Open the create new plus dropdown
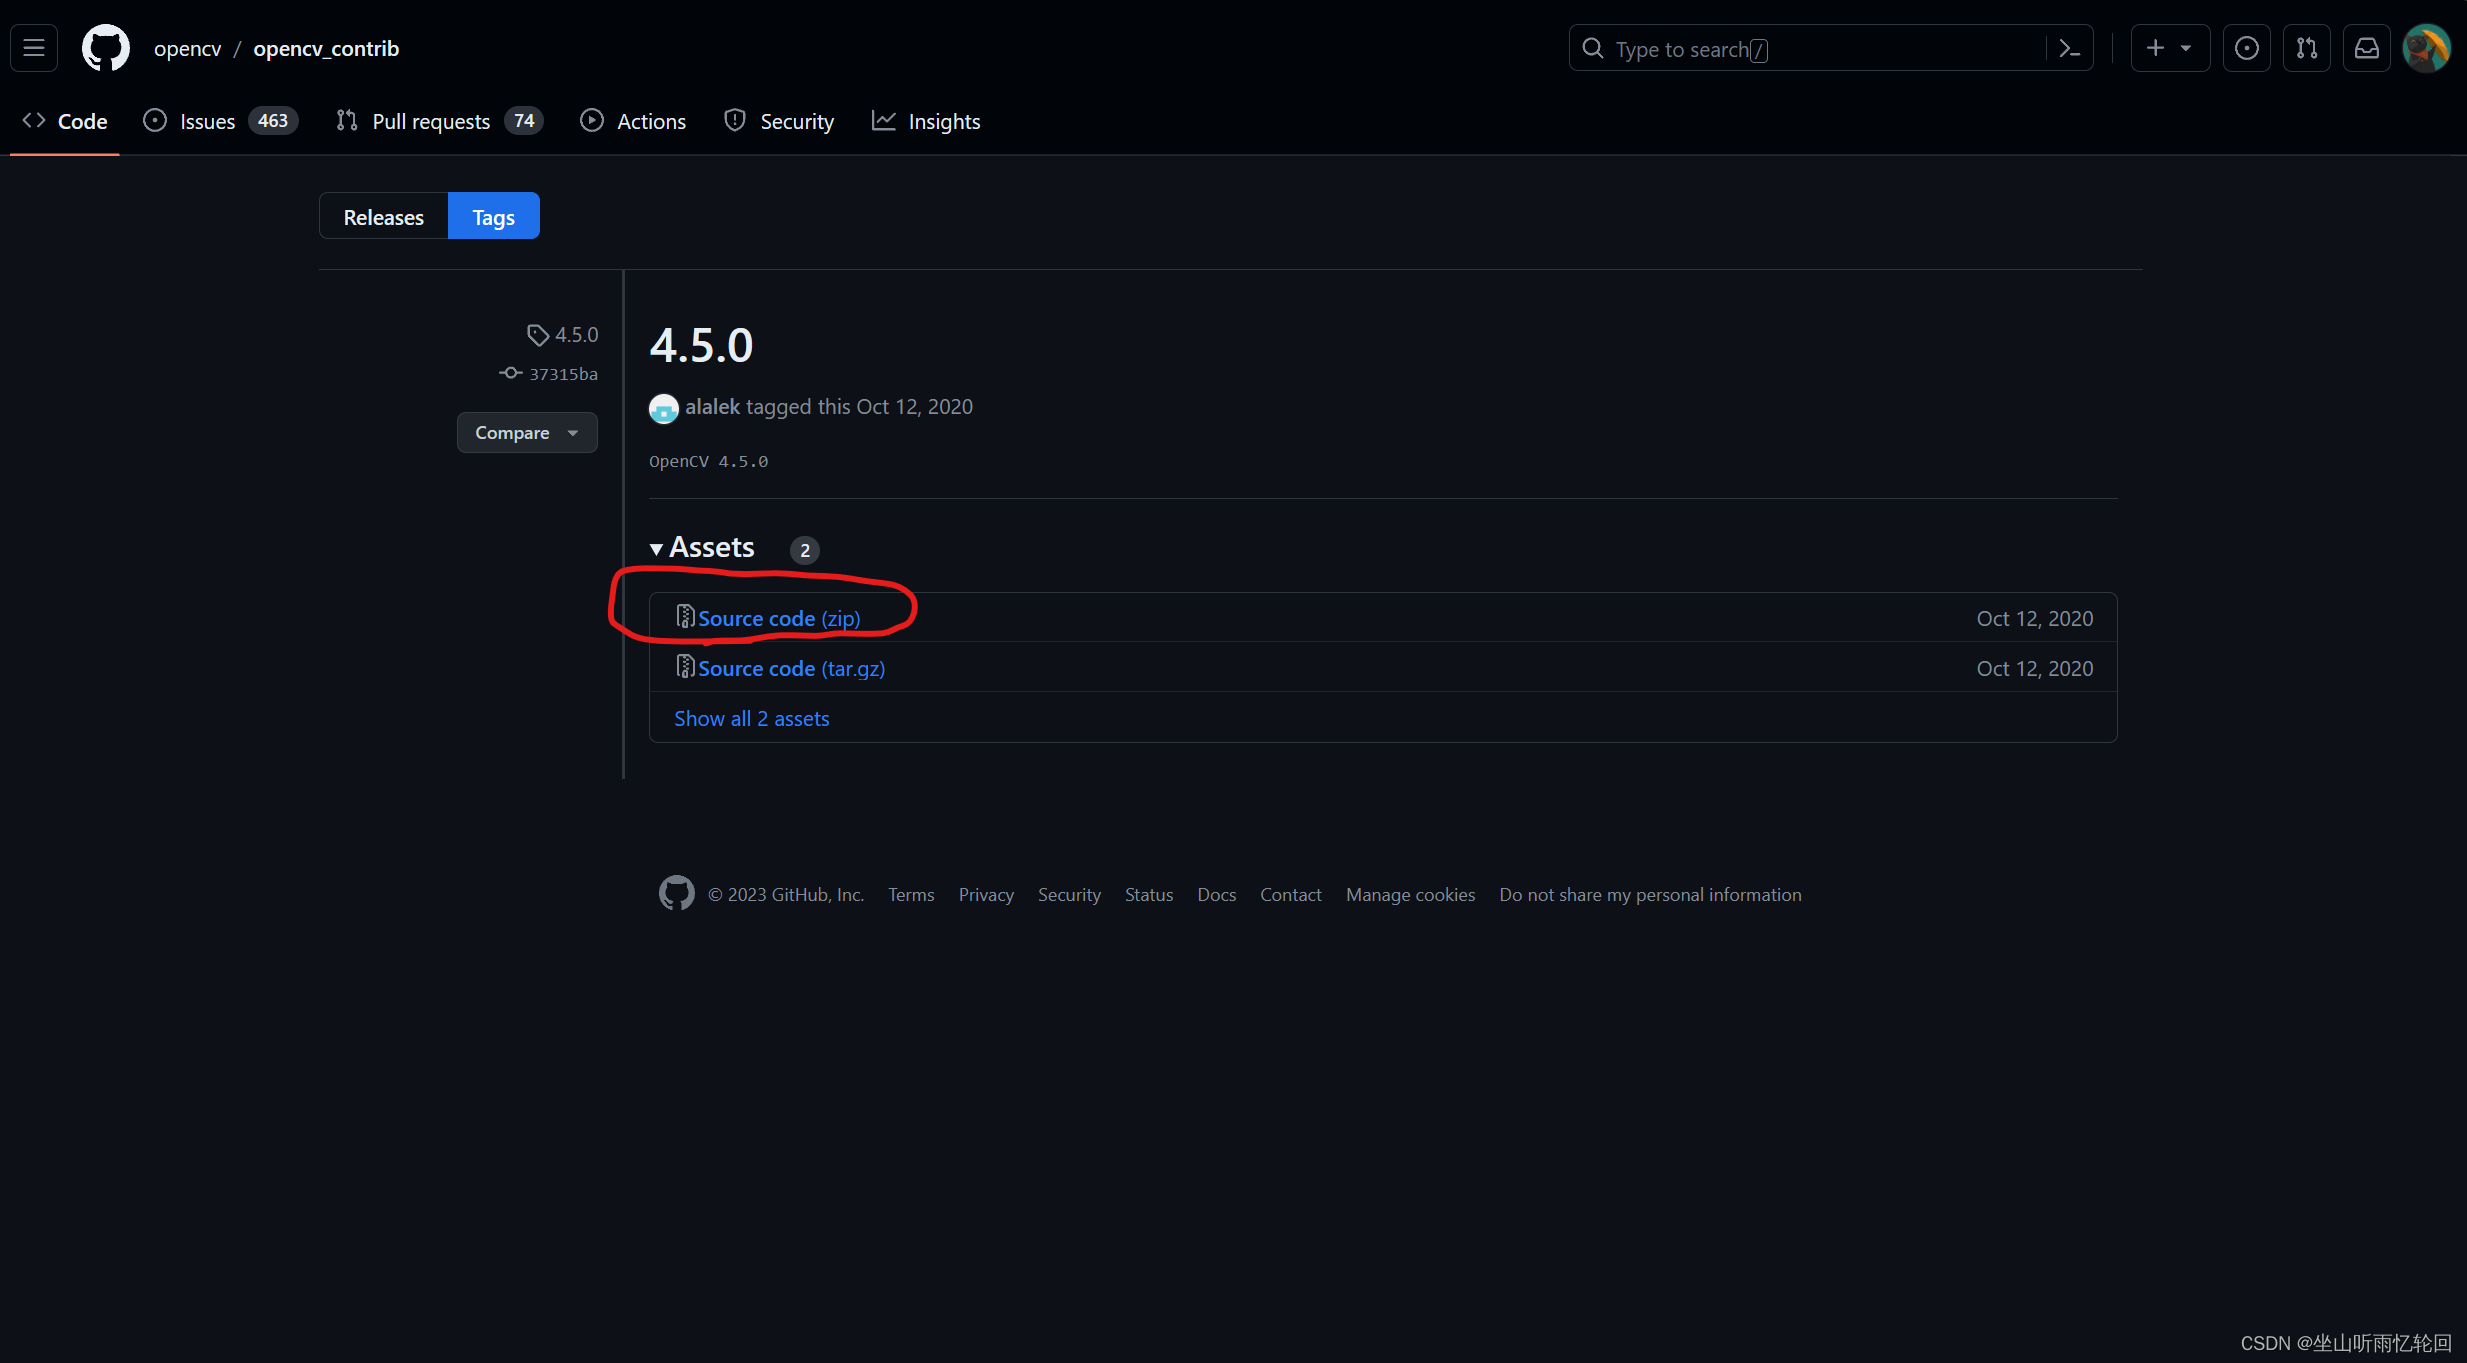Image resolution: width=2467 pixels, height=1363 pixels. tap(2168, 48)
